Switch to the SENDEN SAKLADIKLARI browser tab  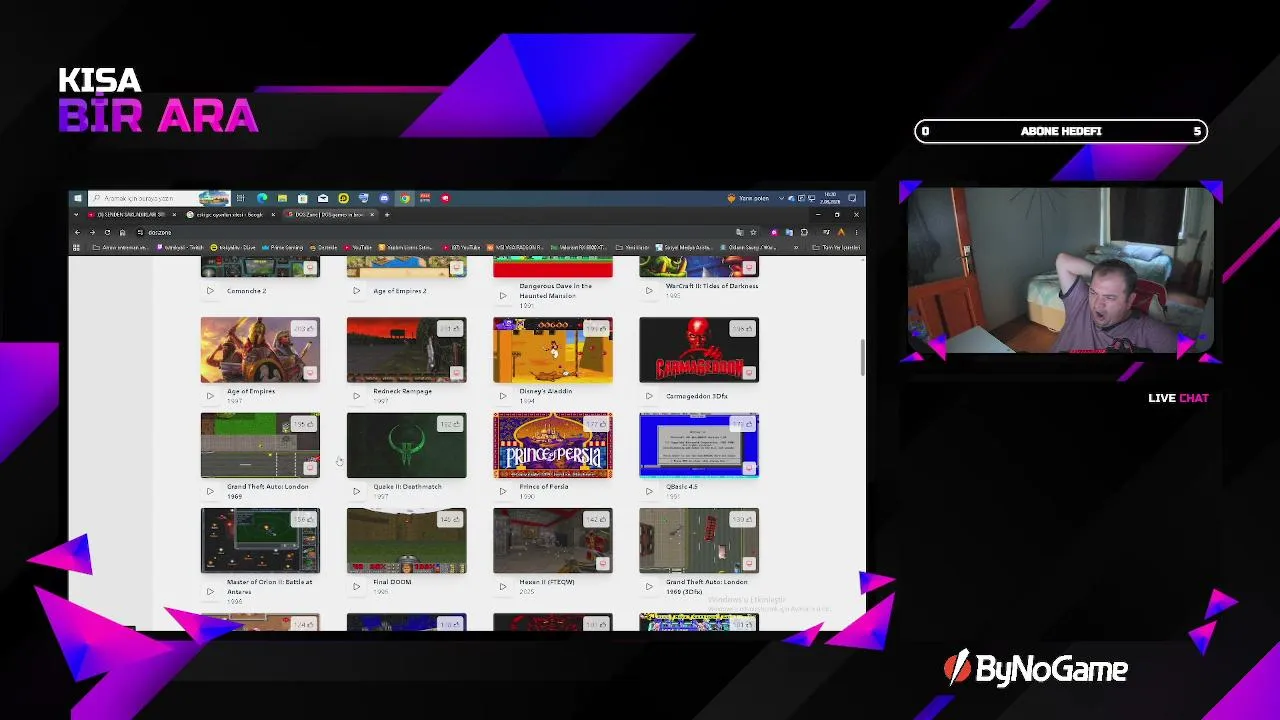132,215
